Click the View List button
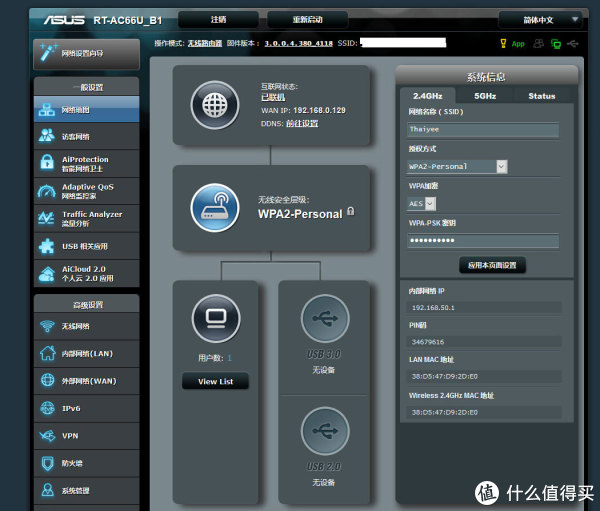 coord(215,381)
